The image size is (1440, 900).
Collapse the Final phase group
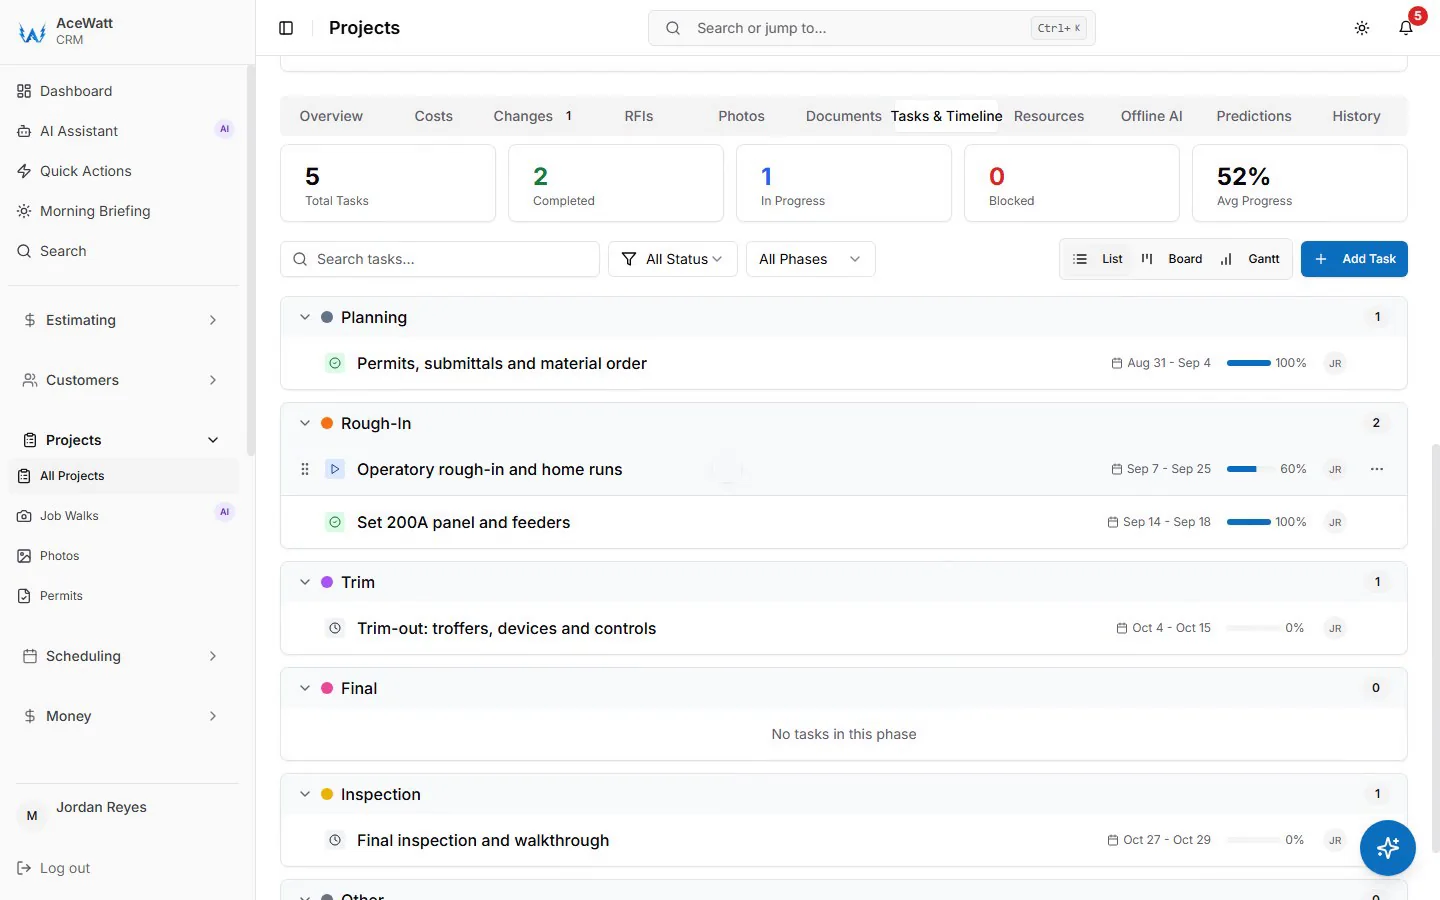tap(305, 688)
